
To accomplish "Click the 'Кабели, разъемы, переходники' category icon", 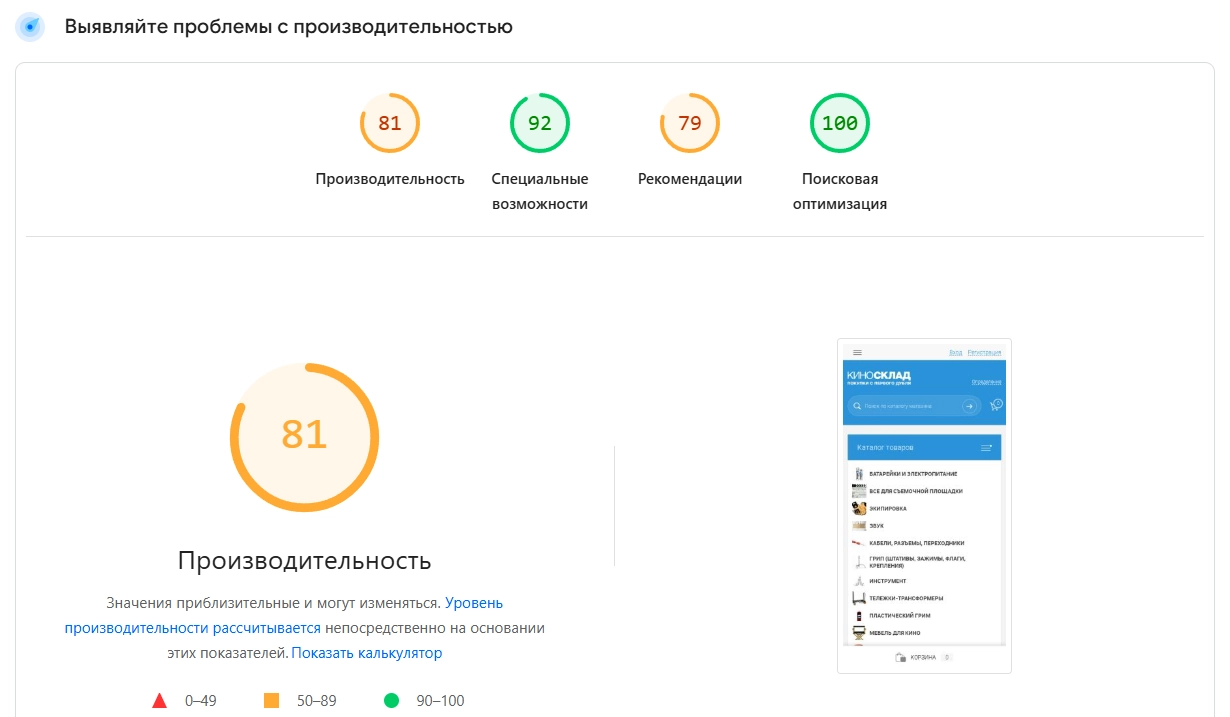I will [858, 543].
